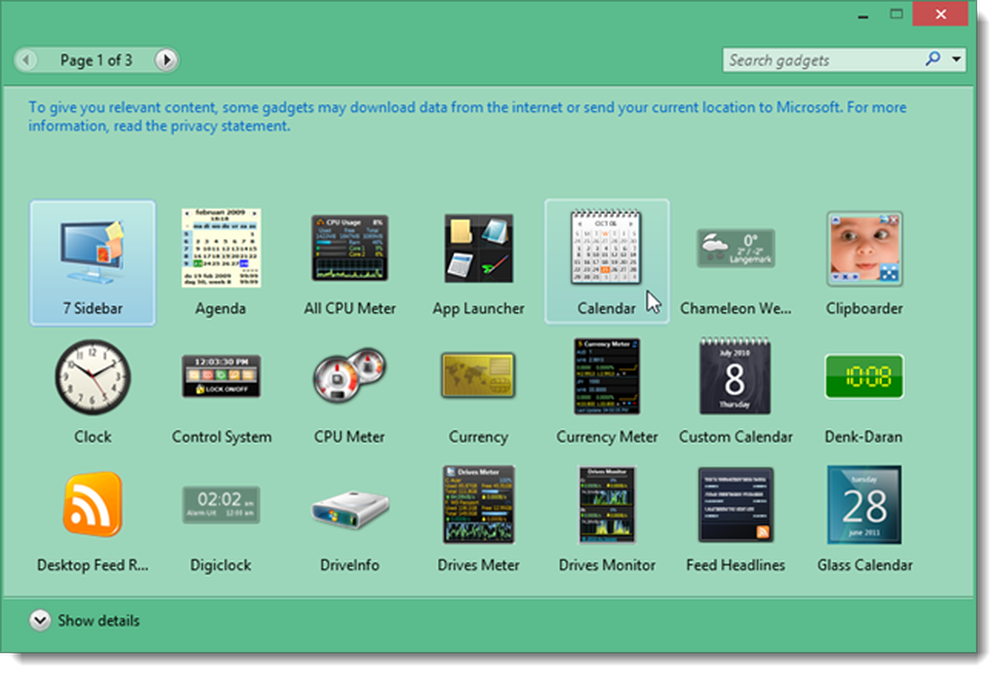Pick the Control System gadget icon
This screenshot has height=676, width=1000.
click(x=221, y=376)
